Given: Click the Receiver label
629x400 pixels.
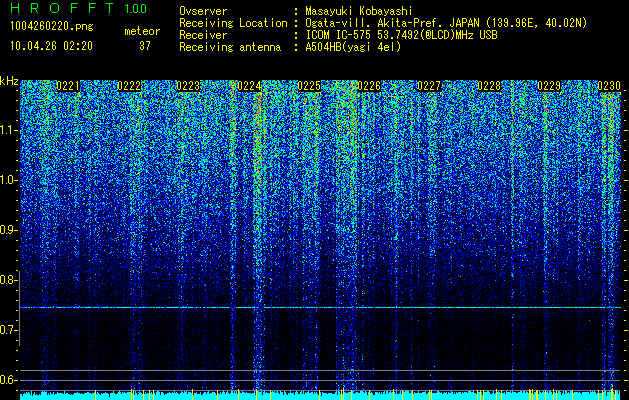Looking at the screenshot, I should point(203,35).
